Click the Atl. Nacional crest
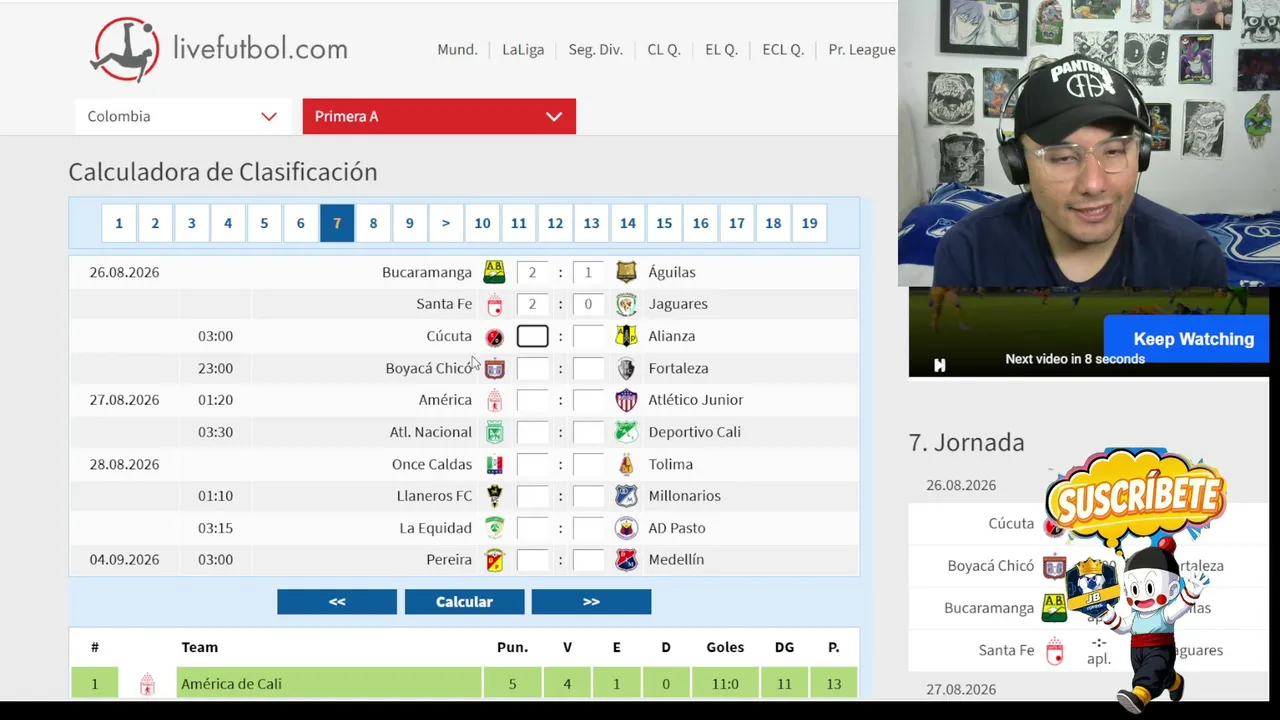This screenshot has width=1280, height=720. point(494,432)
